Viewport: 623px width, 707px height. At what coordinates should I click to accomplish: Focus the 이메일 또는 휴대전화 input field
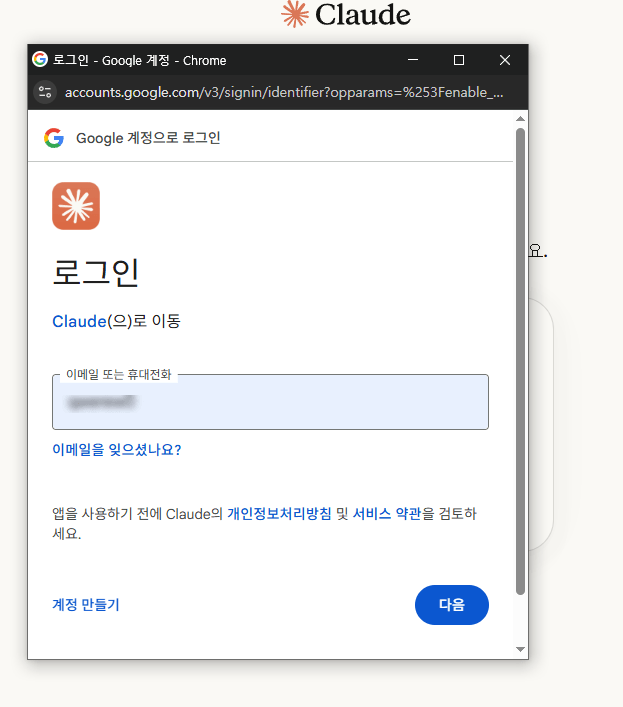270,403
